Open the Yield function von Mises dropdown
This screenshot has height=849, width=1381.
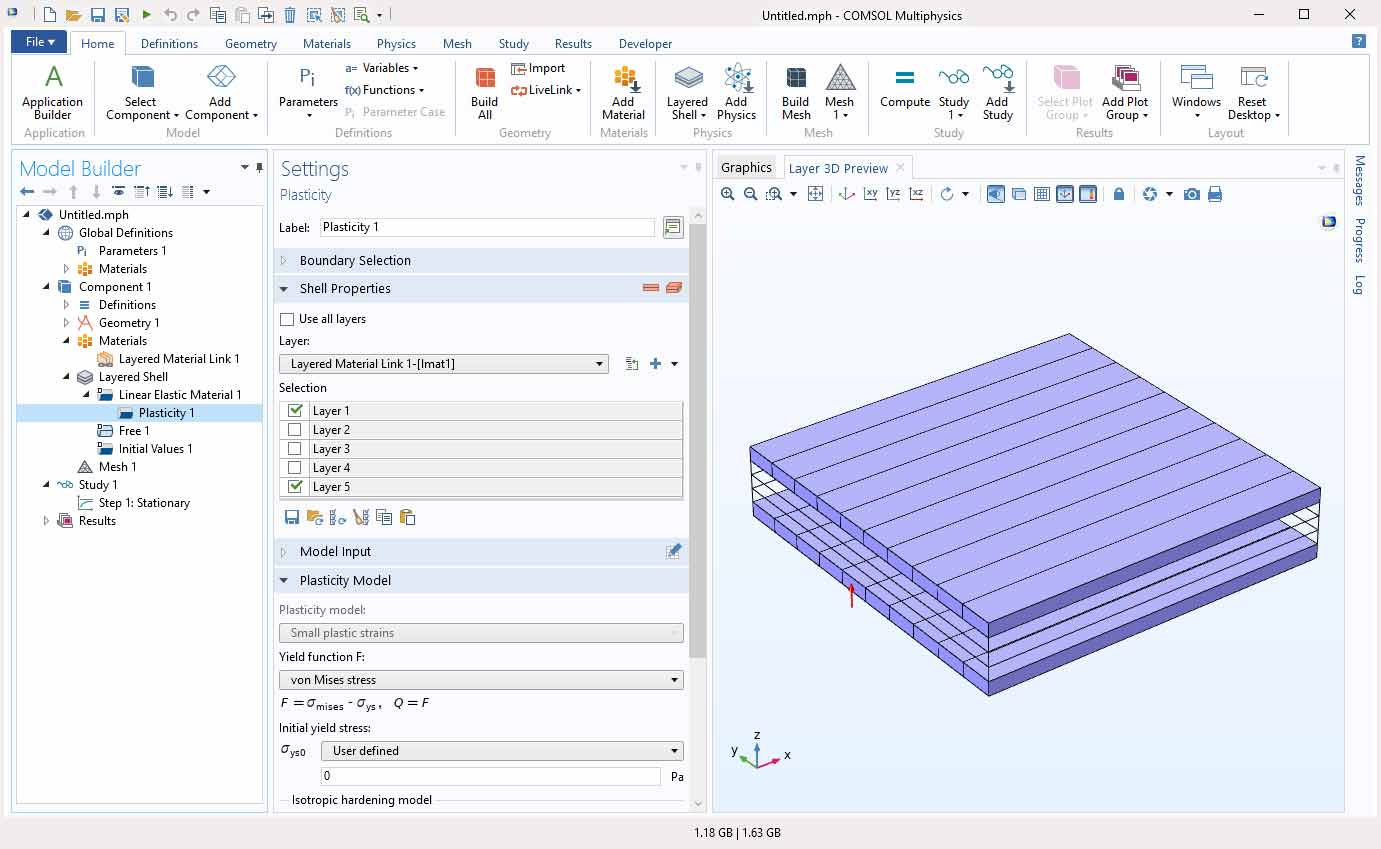tap(481, 680)
